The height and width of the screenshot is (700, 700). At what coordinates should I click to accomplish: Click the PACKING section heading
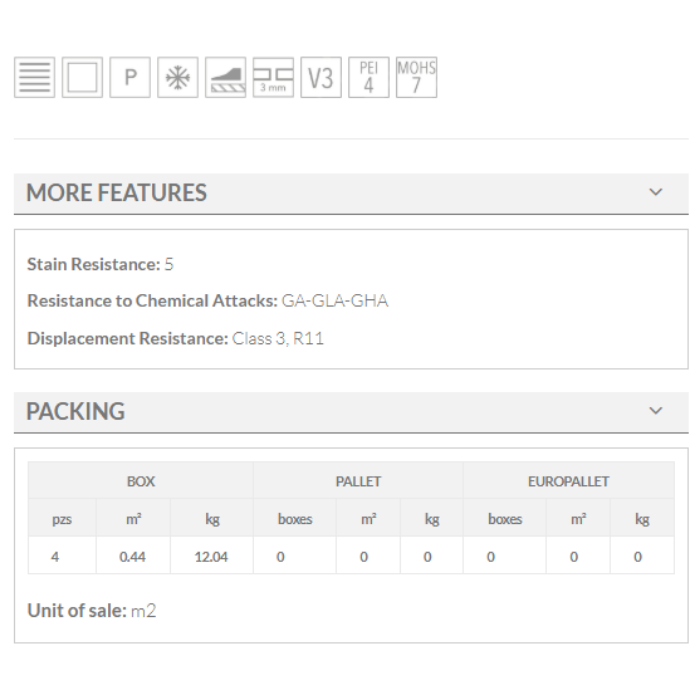76,411
